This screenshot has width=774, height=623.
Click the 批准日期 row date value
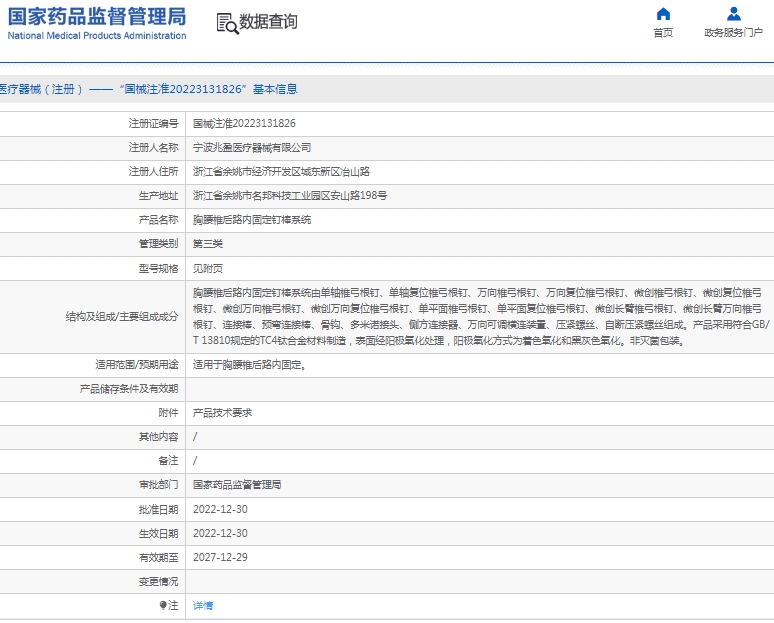click(x=220, y=509)
